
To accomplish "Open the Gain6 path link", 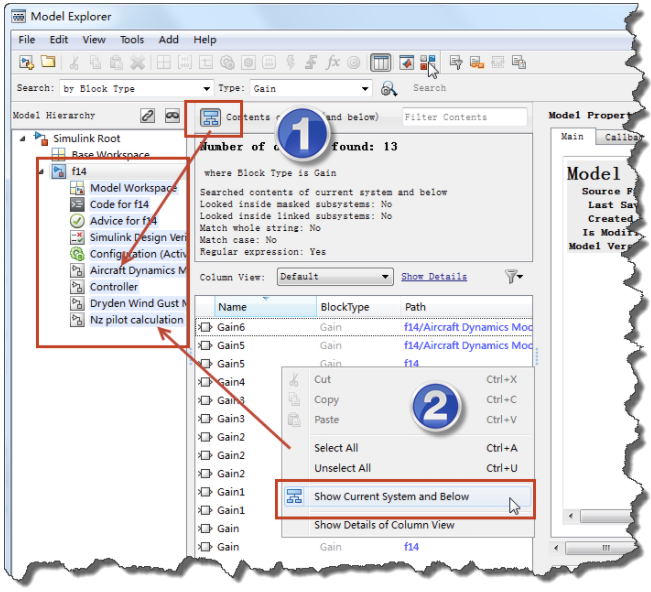I will (467, 327).
